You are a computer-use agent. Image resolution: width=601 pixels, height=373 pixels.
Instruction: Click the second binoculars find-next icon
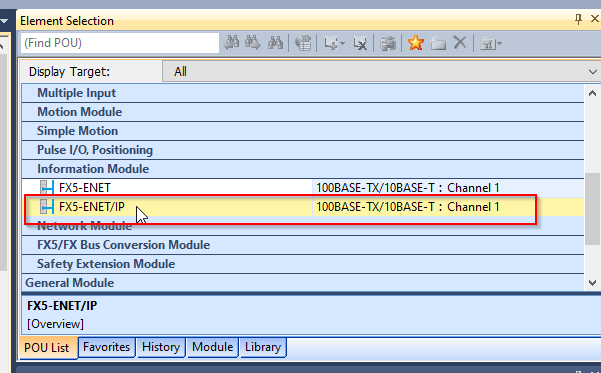pyautogui.click(x=253, y=43)
